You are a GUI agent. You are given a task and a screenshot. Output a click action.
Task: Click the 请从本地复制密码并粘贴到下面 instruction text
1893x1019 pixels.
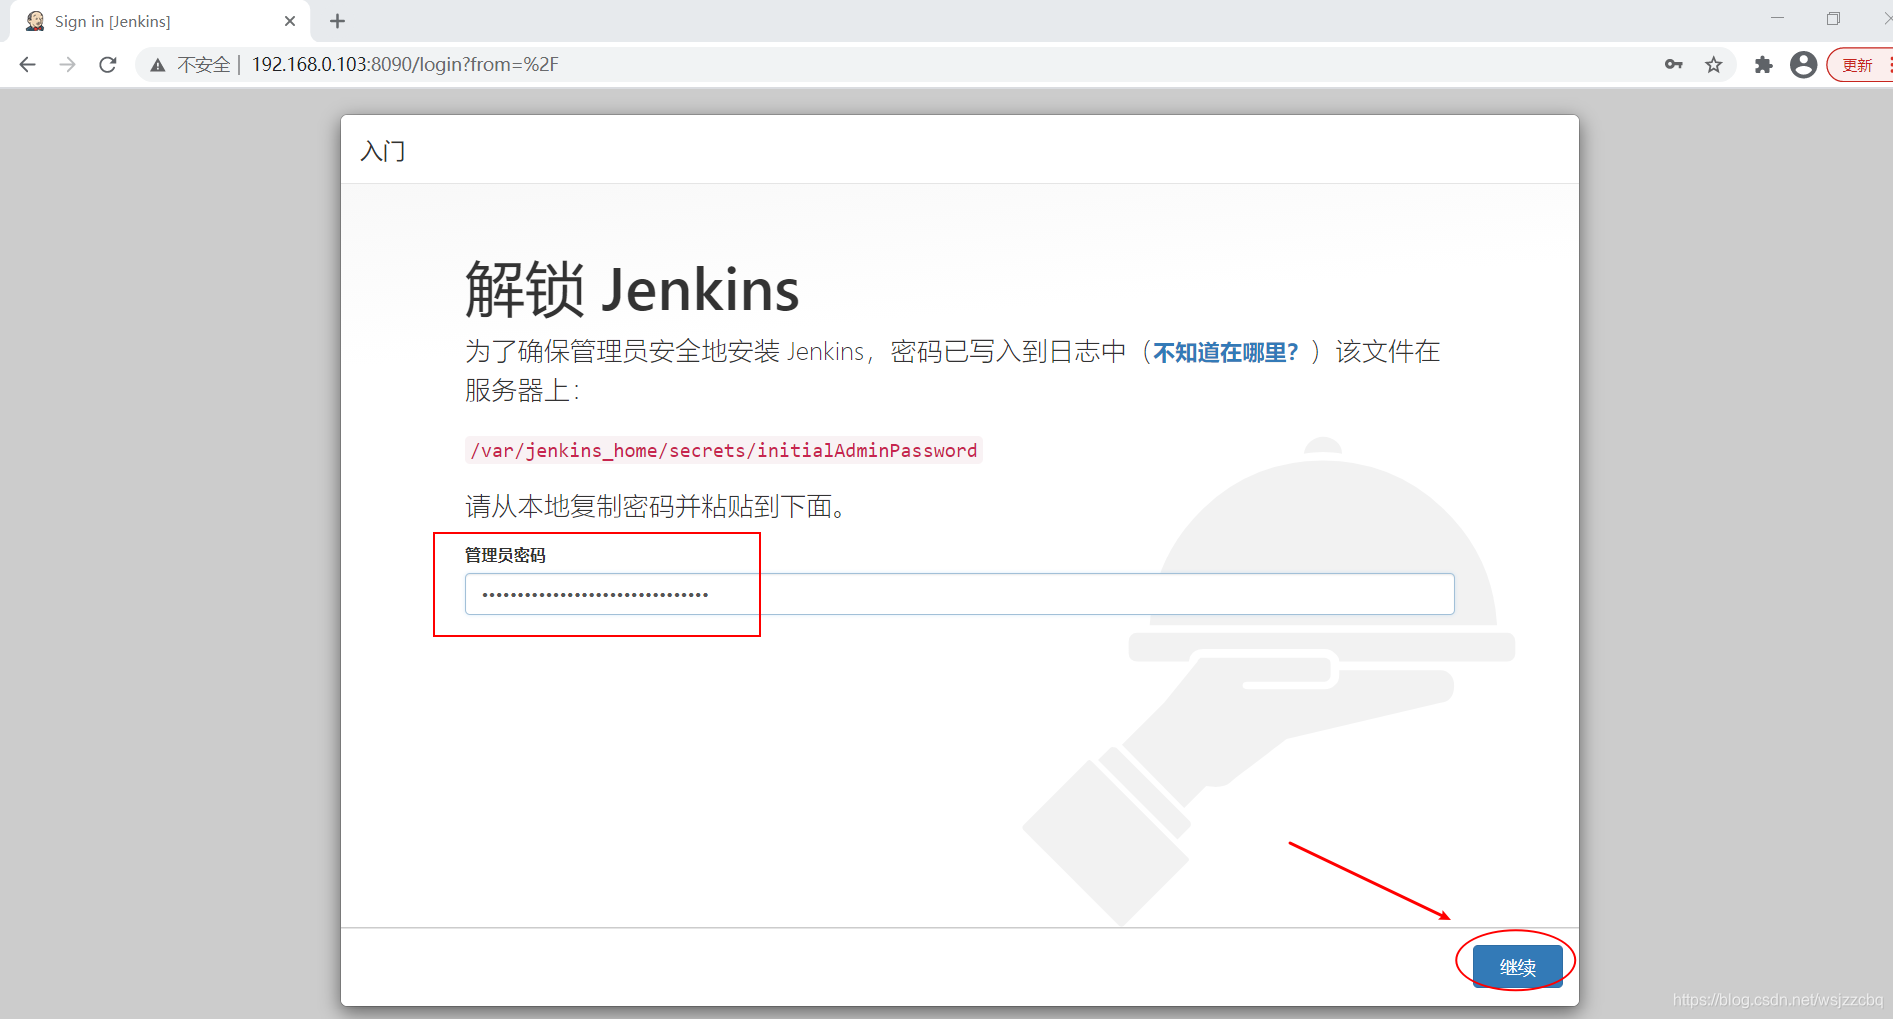point(658,507)
